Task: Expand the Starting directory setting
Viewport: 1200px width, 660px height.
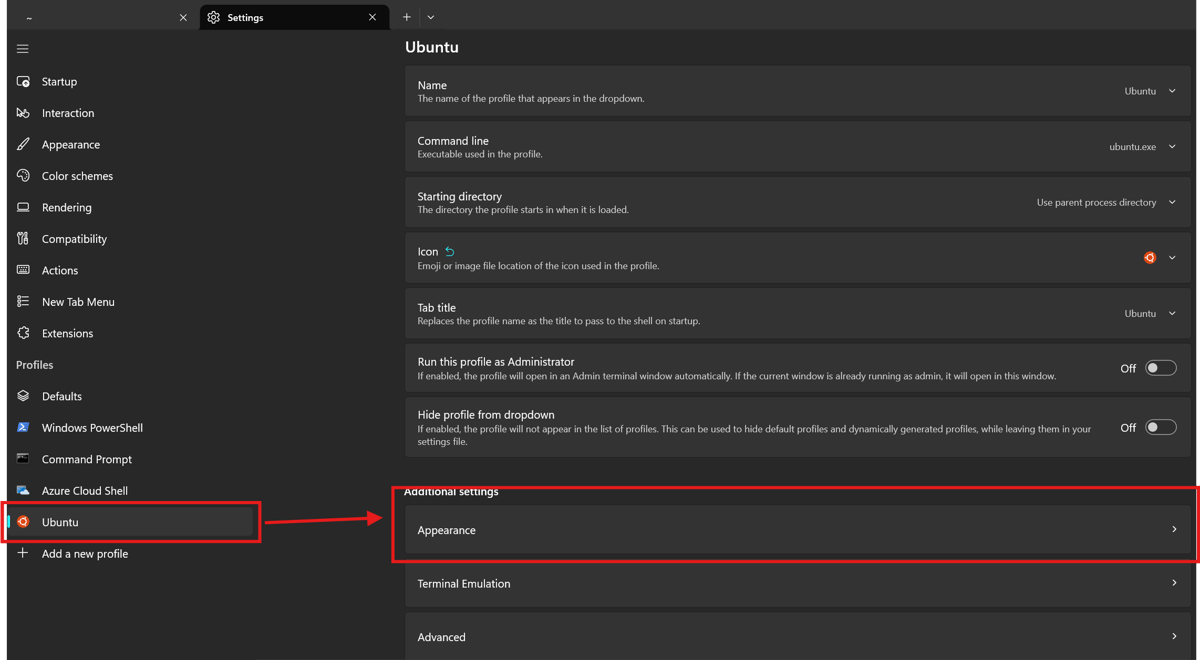Action: coord(798,203)
